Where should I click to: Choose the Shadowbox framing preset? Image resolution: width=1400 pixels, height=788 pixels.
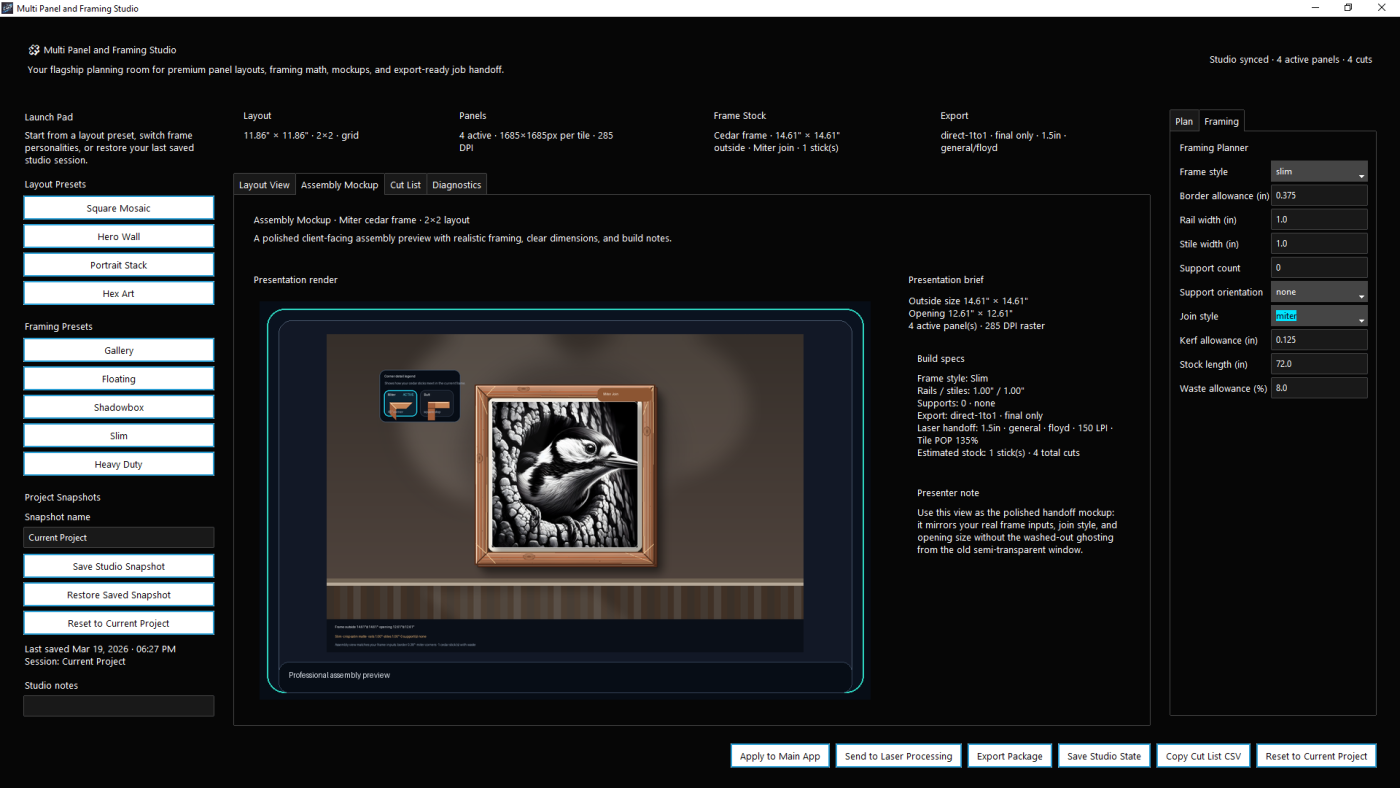click(118, 408)
